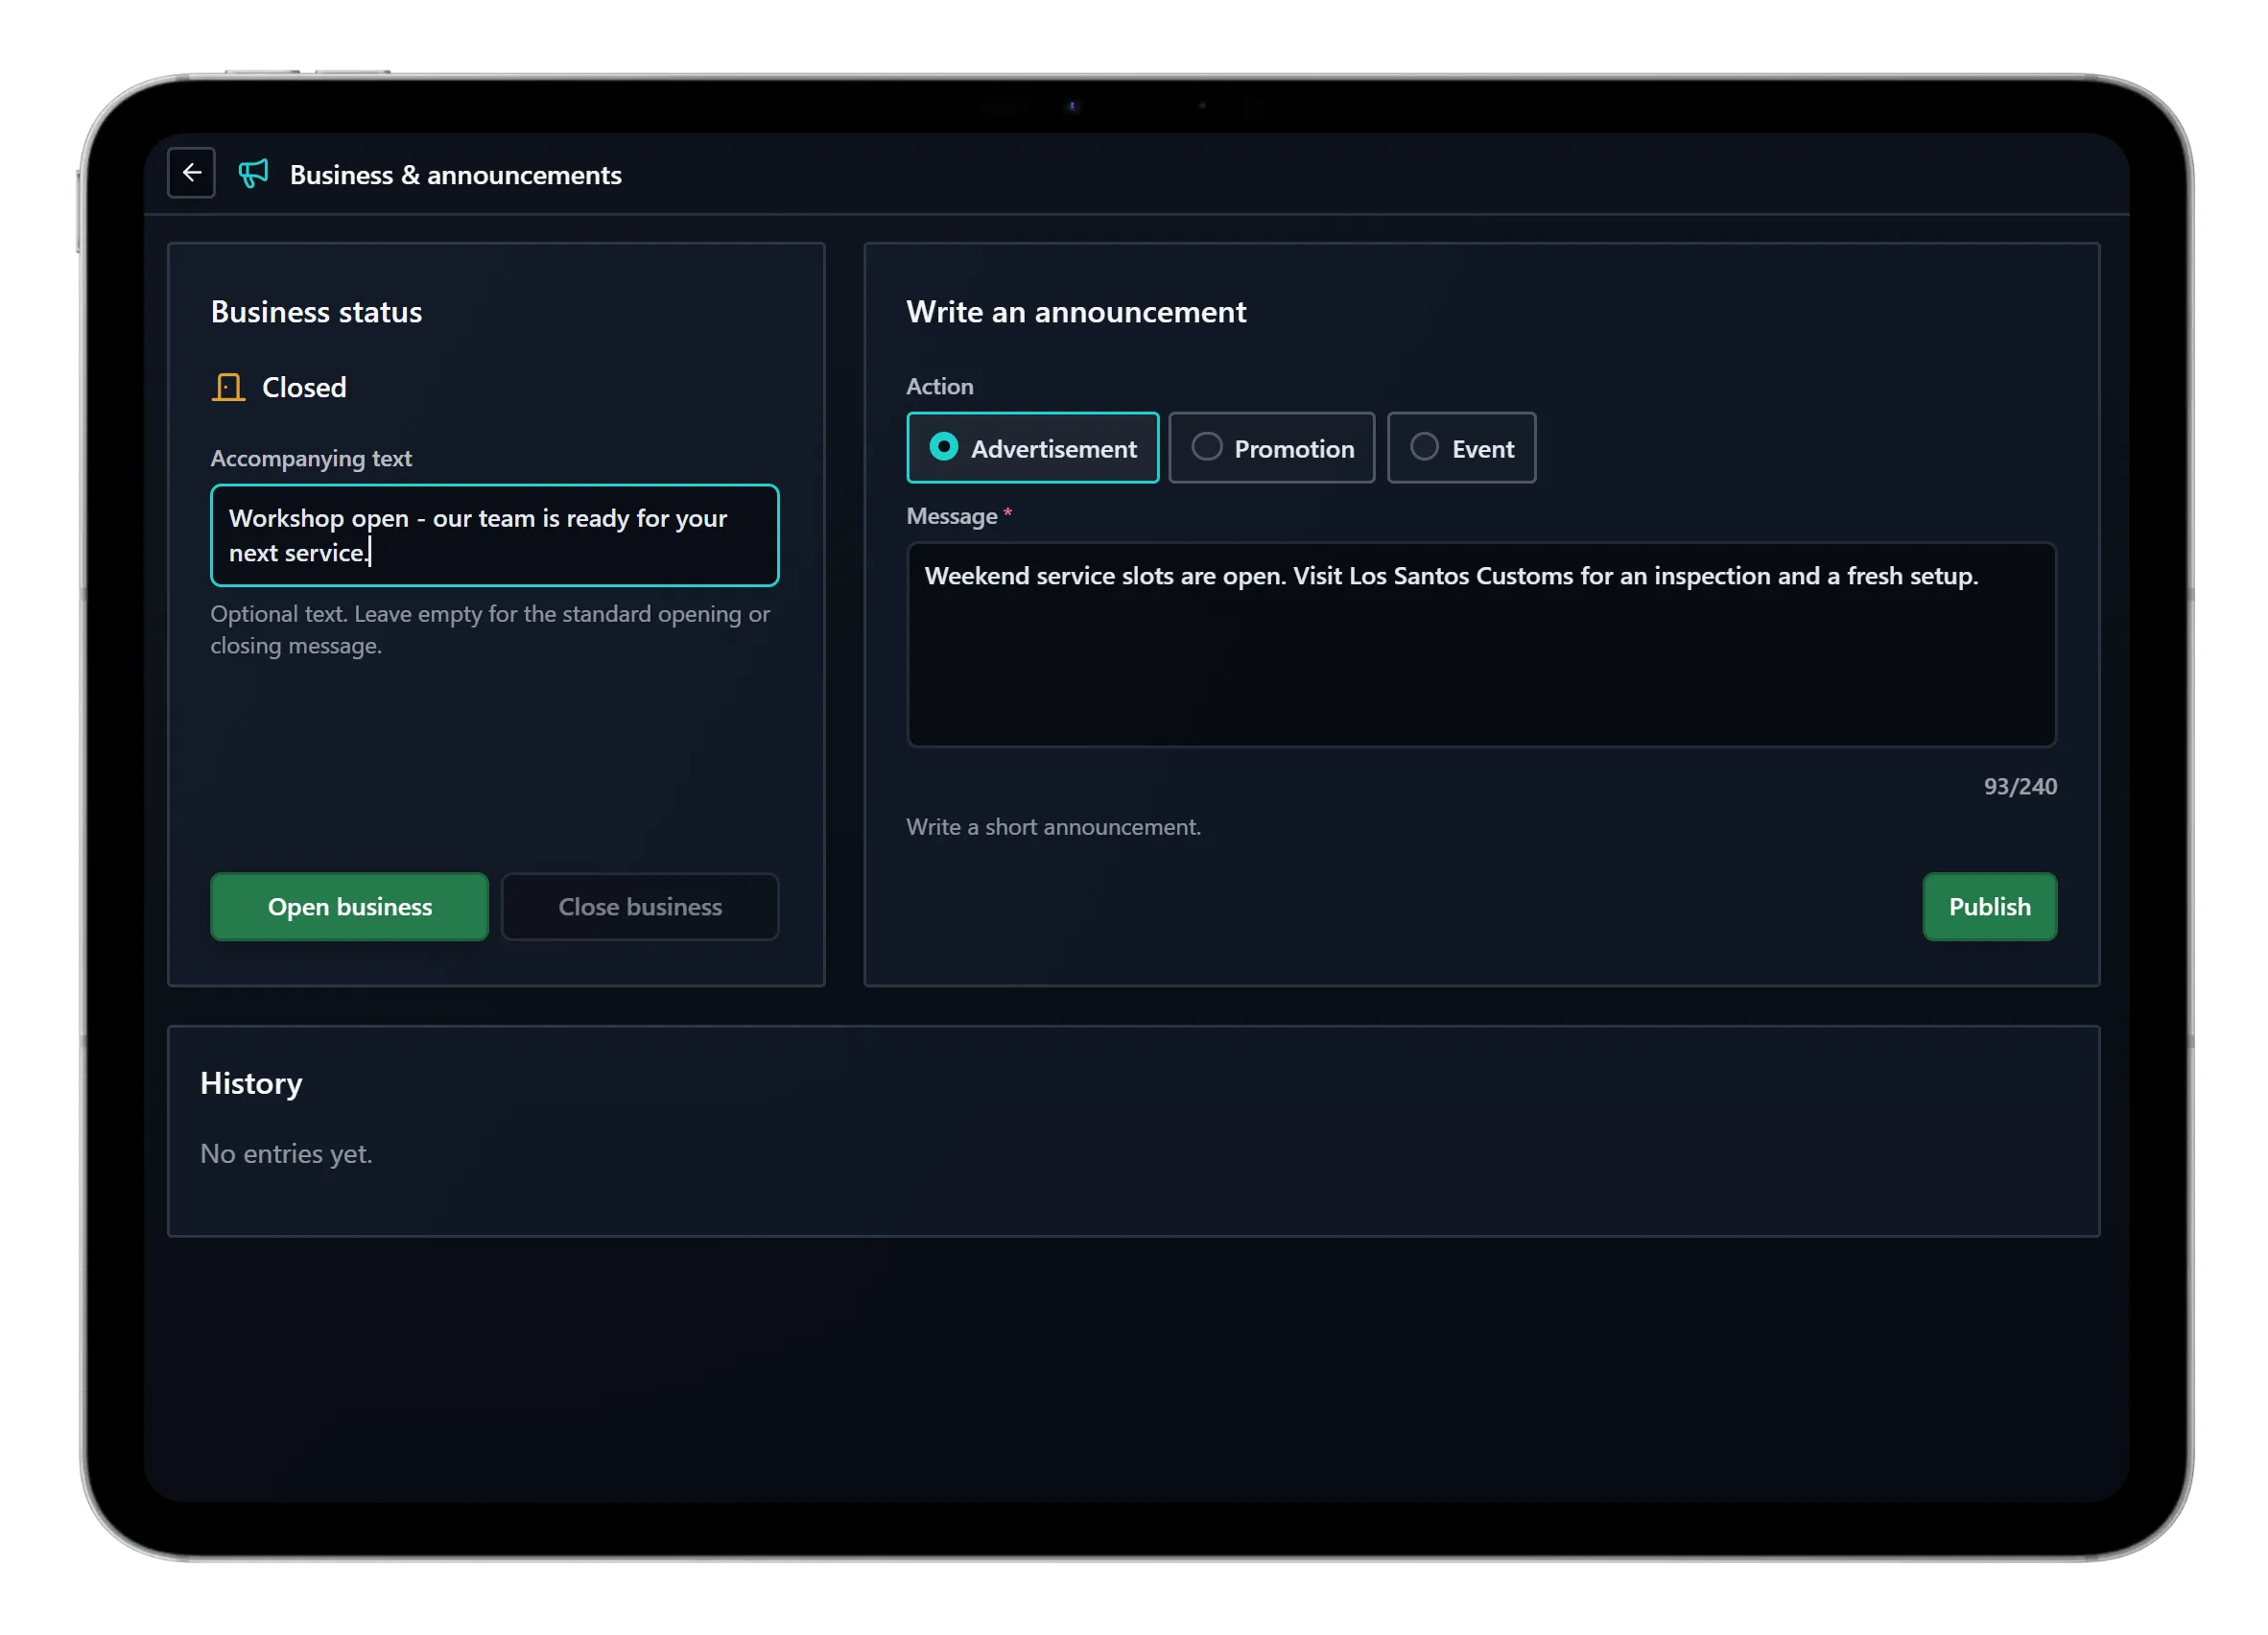Focus the Accompanying text field

[494, 536]
